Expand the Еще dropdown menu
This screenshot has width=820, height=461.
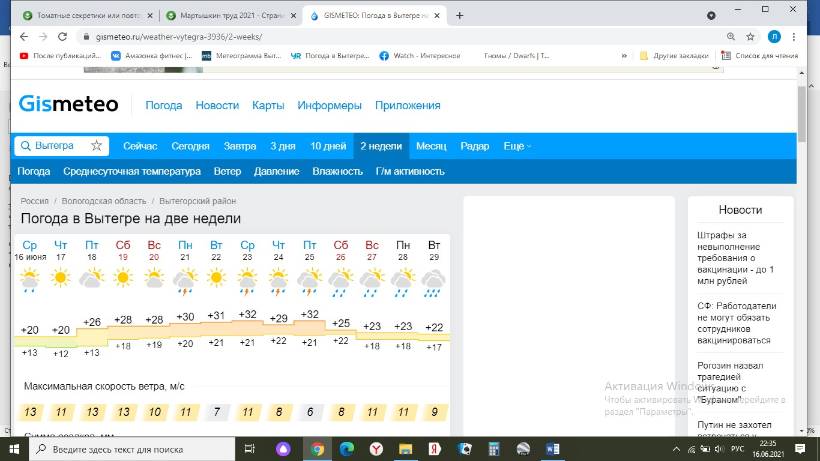[517, 146]
